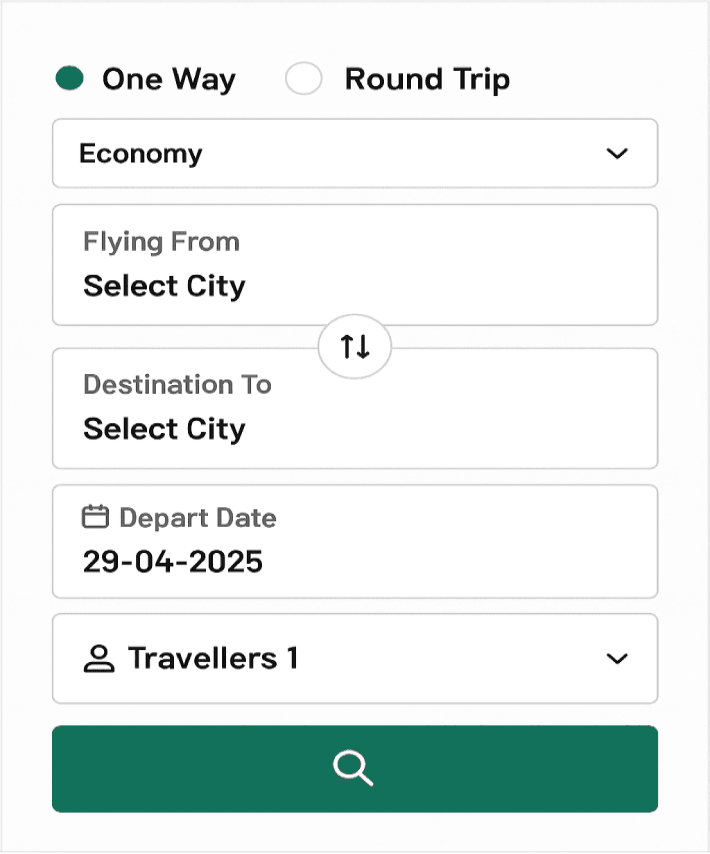
Task: Click the Round Trip label
Action: tap(427, 78)
